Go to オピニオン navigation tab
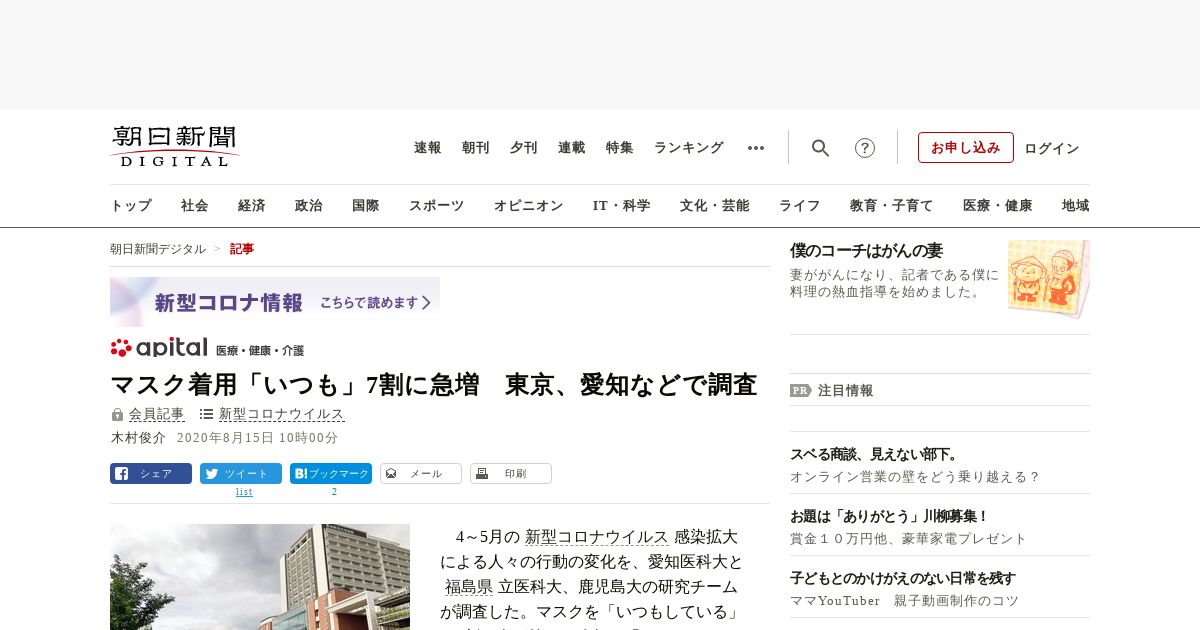Screen dimensions: 1200x630 pos(528,206)
